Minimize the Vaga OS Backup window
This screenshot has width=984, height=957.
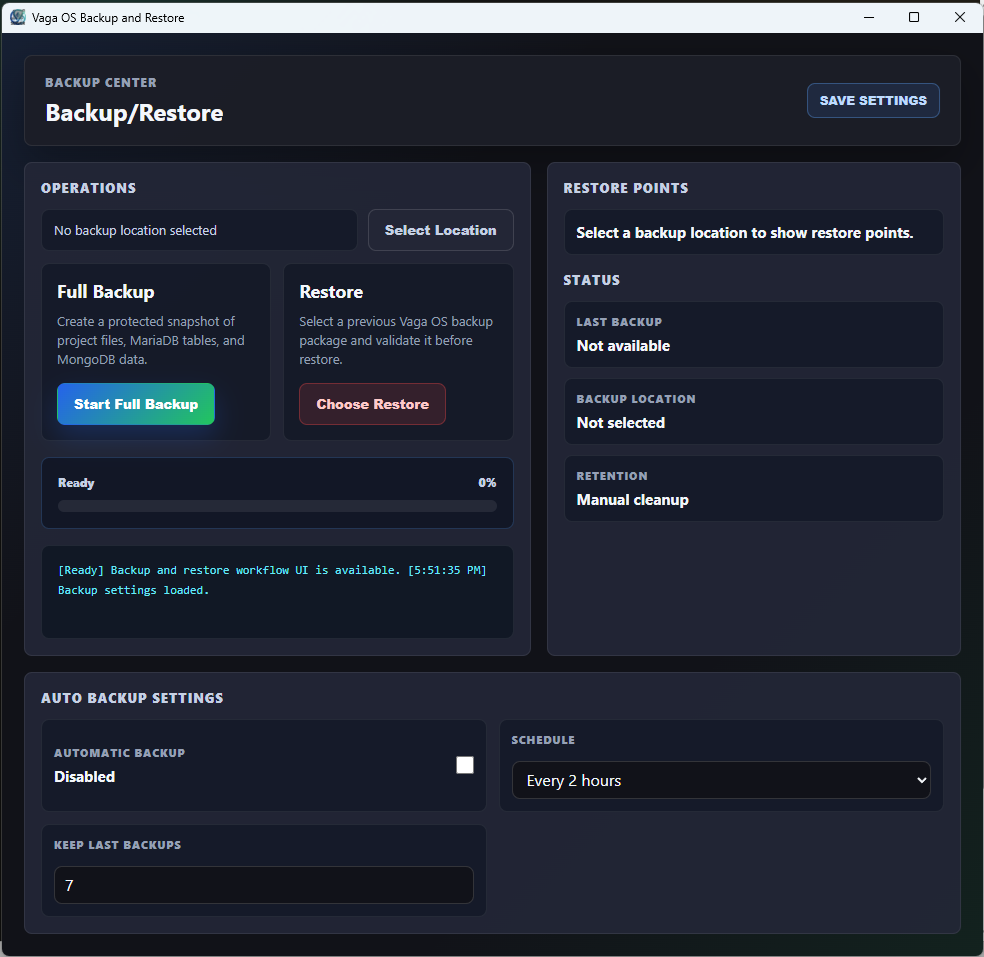coord(869,17)
